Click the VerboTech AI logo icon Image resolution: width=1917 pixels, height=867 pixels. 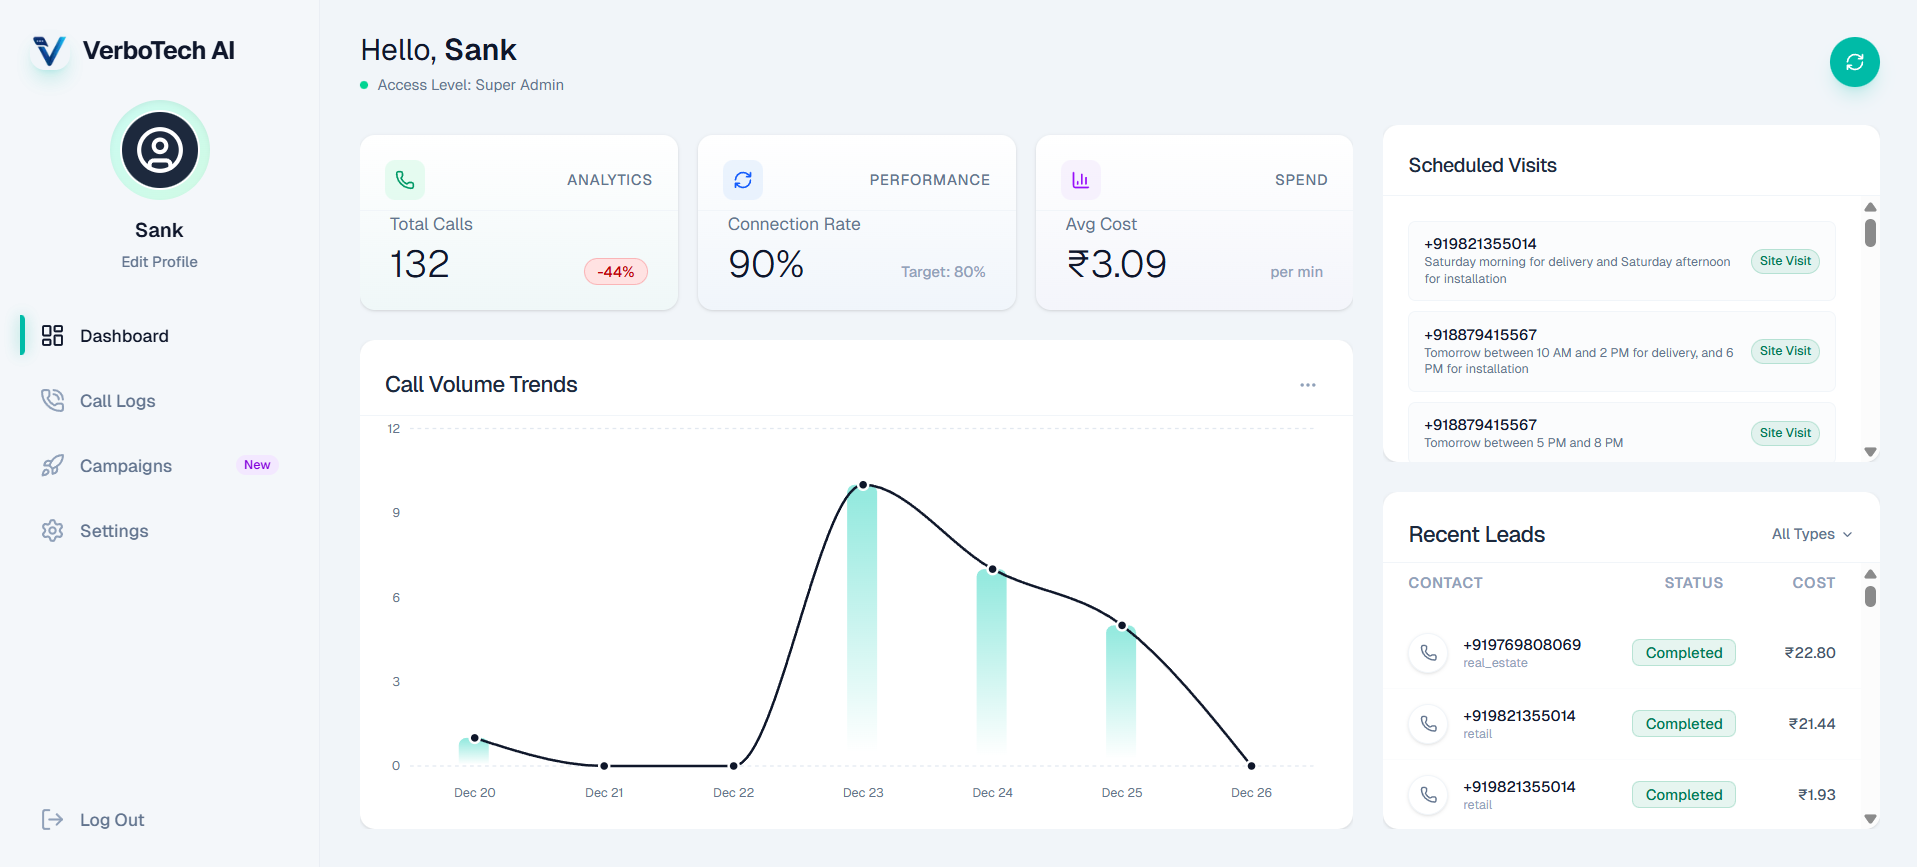coord(49,50)
